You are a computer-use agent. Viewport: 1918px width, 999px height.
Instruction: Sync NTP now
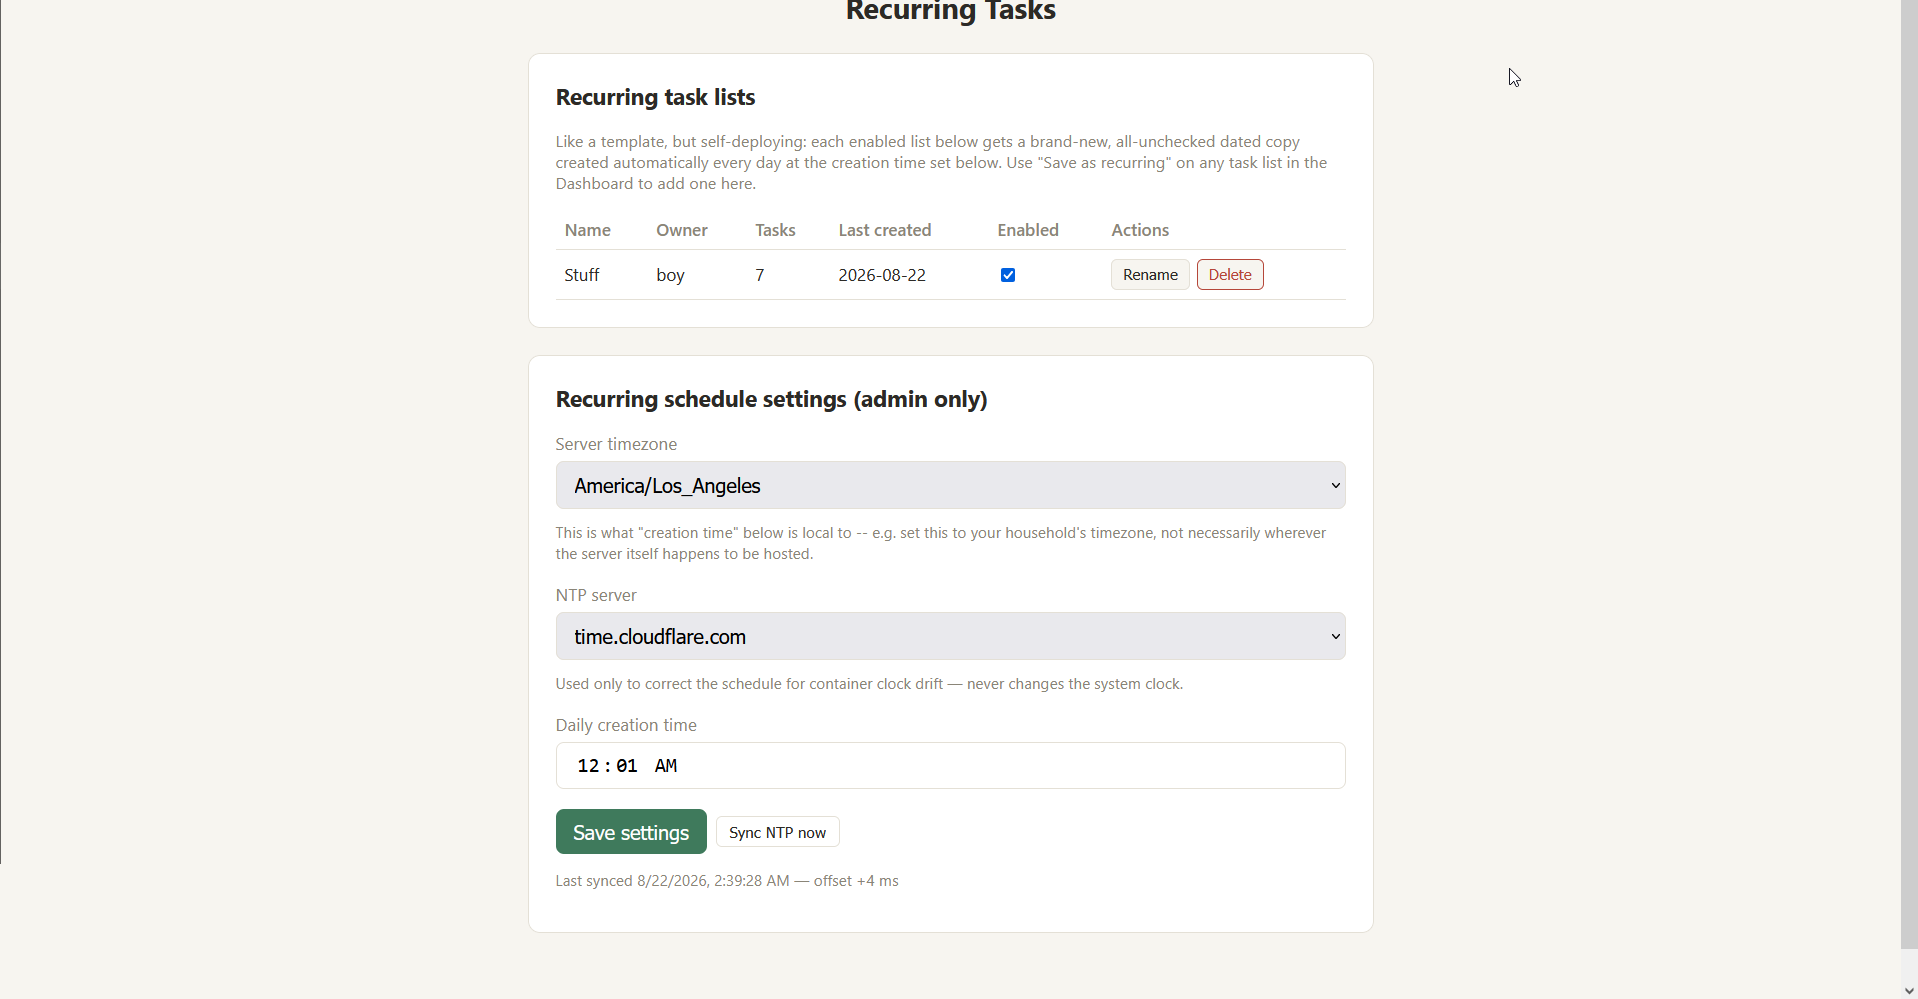(x=777, y=832)
